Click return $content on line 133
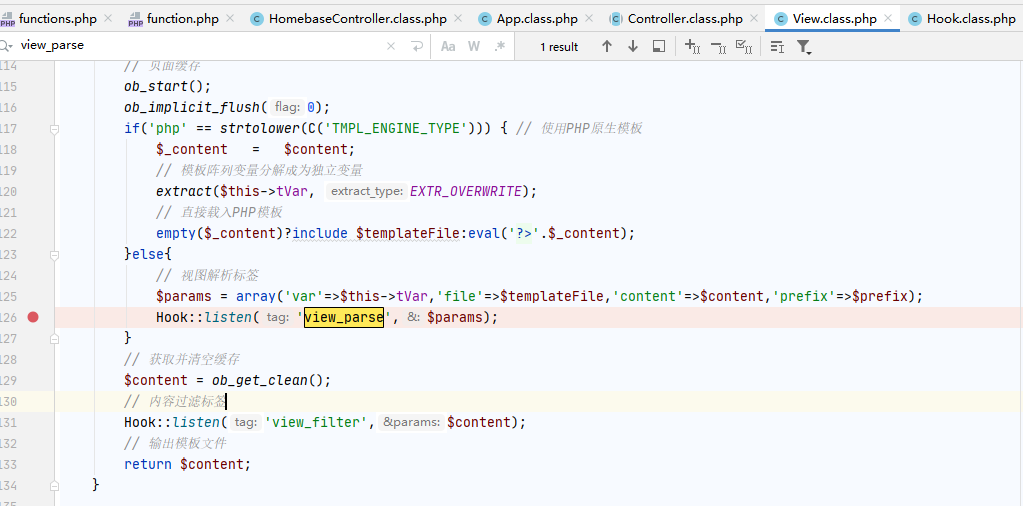 coord(187,464)
